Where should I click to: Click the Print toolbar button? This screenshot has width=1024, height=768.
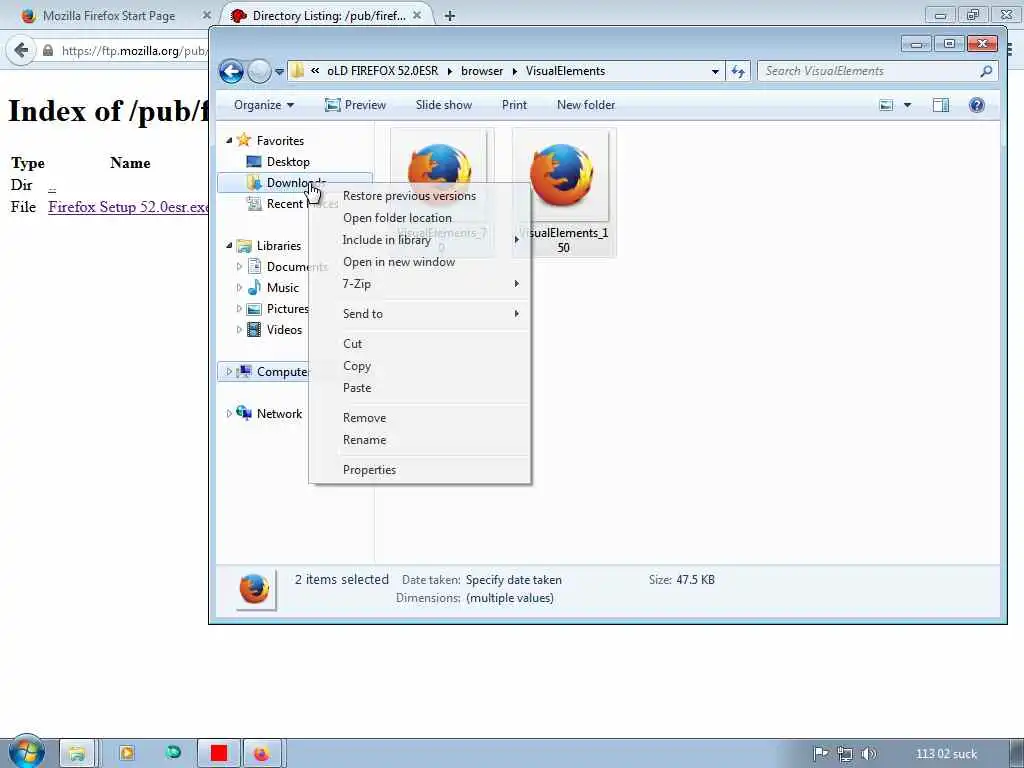(x=514, y=105)
